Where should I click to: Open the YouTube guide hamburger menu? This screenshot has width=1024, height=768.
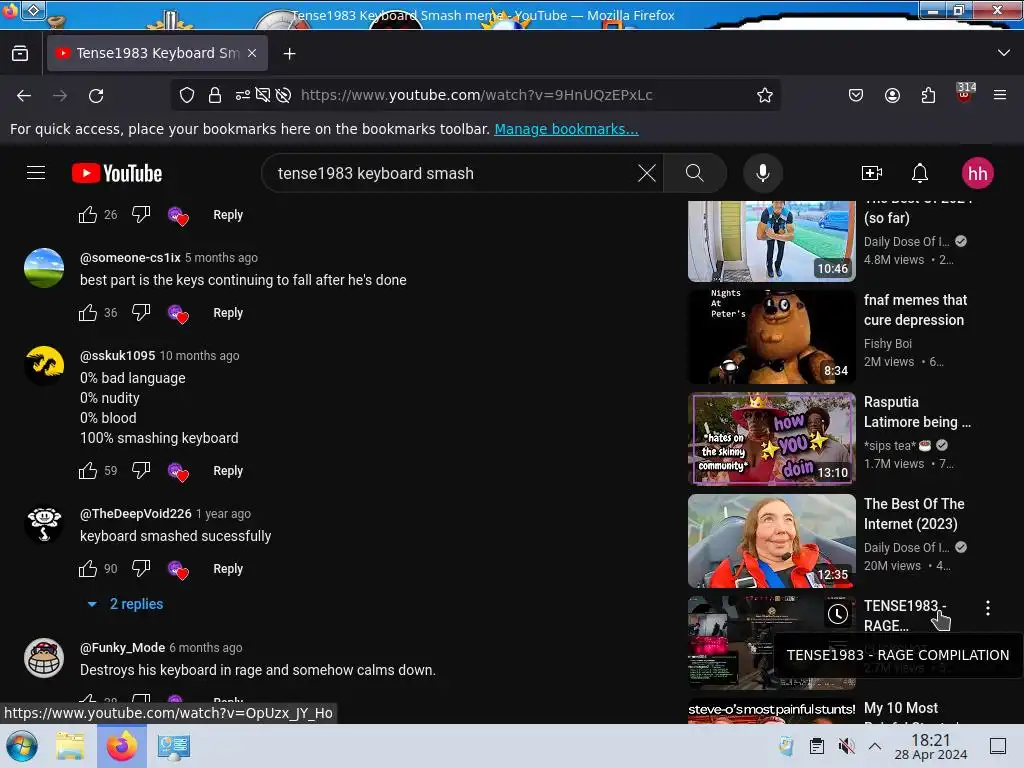click(36, 173)
